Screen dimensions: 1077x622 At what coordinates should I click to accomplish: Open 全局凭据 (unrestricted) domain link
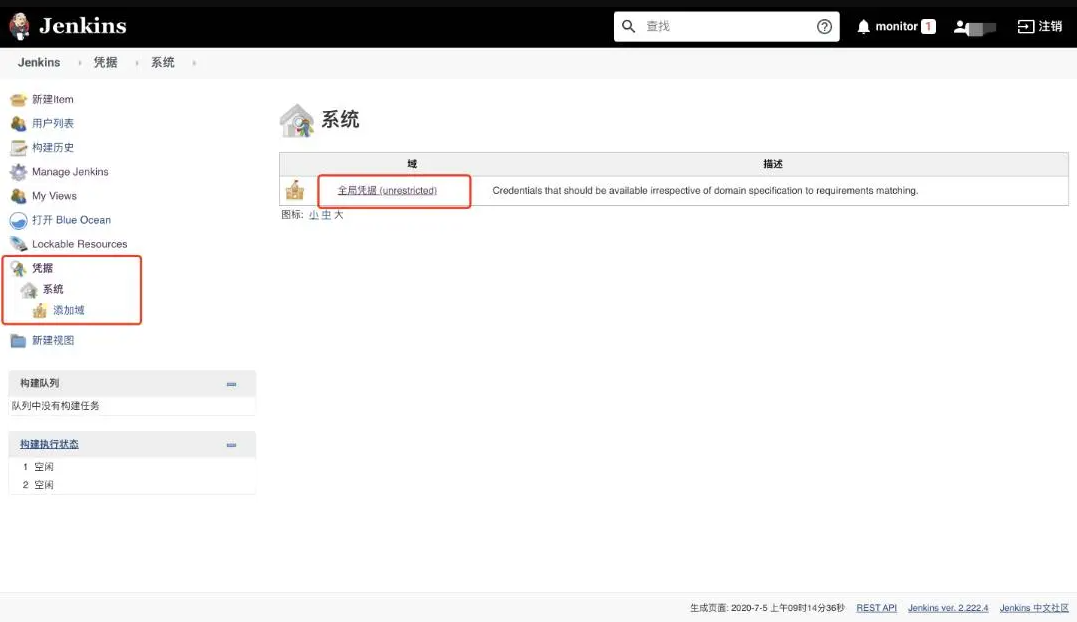pos(387,190)
